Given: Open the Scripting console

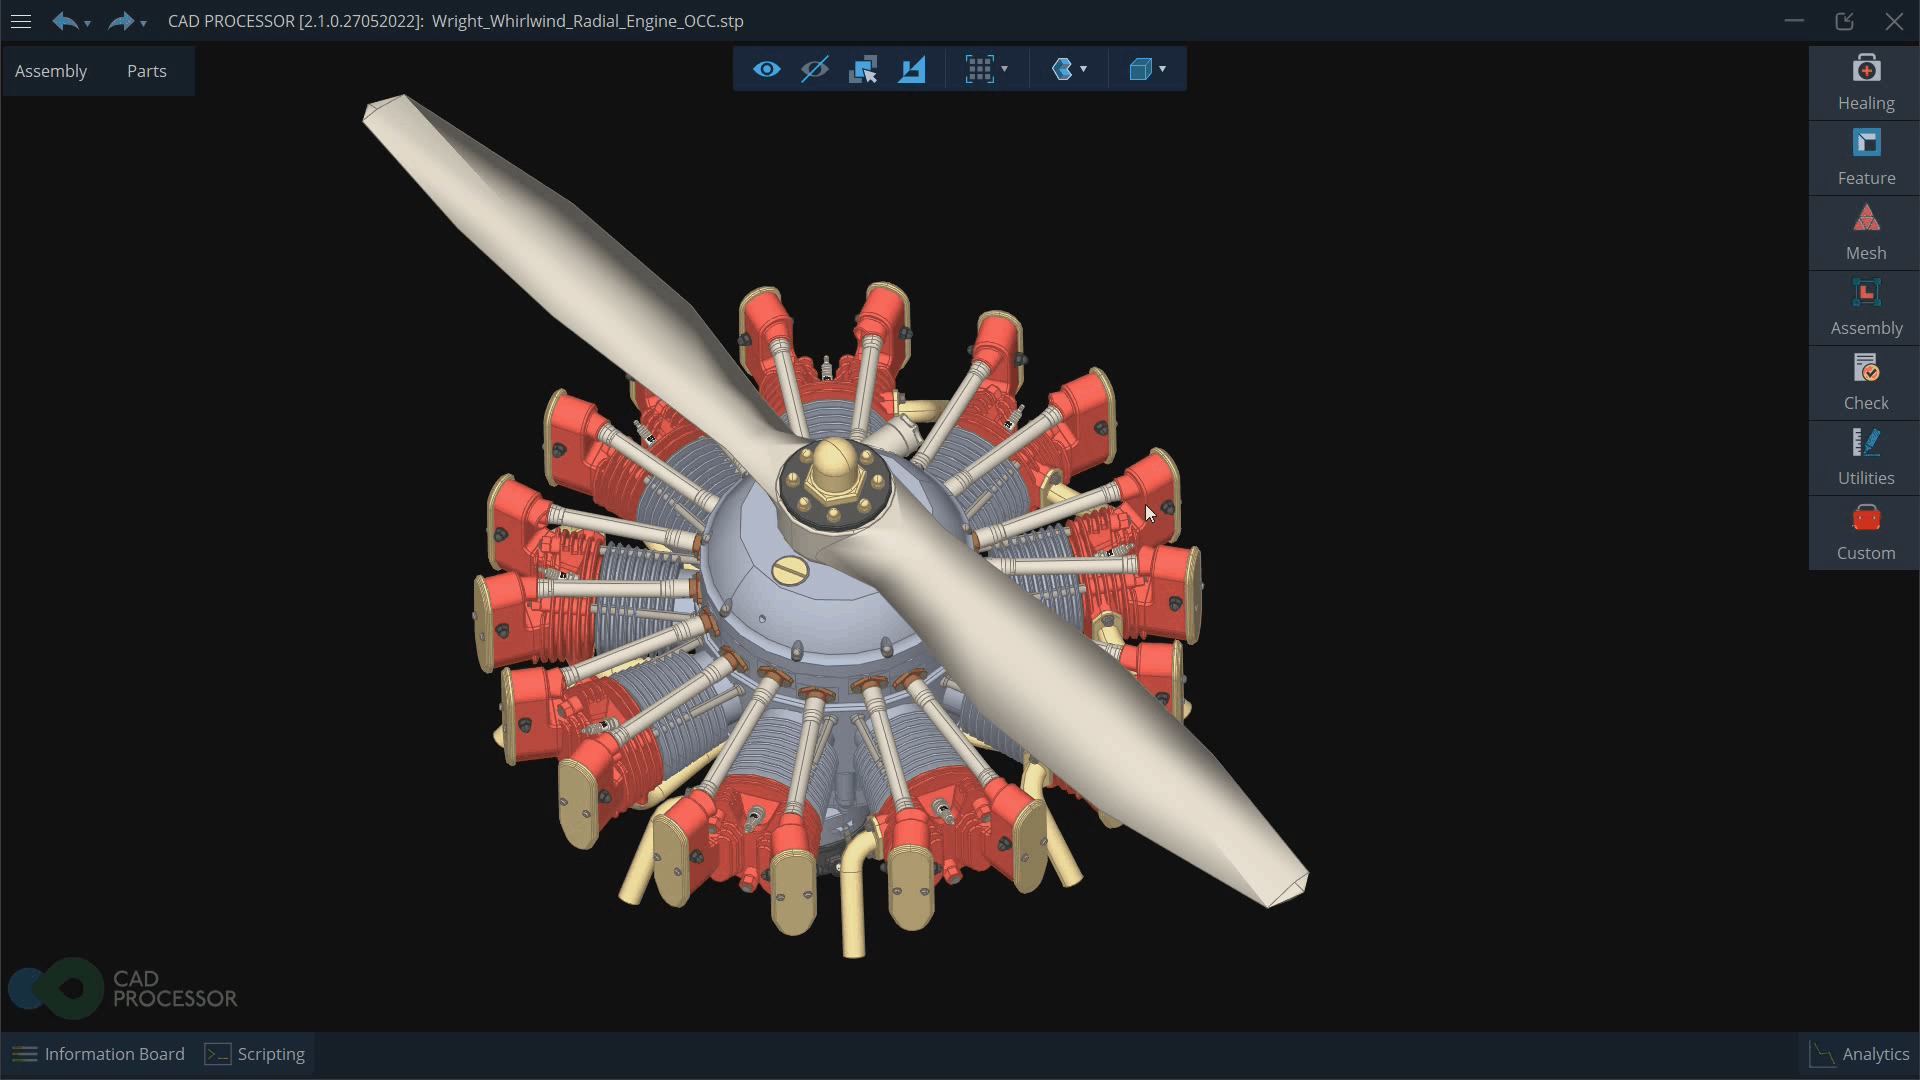Looking at the screenshot, I should (255, 1054).
